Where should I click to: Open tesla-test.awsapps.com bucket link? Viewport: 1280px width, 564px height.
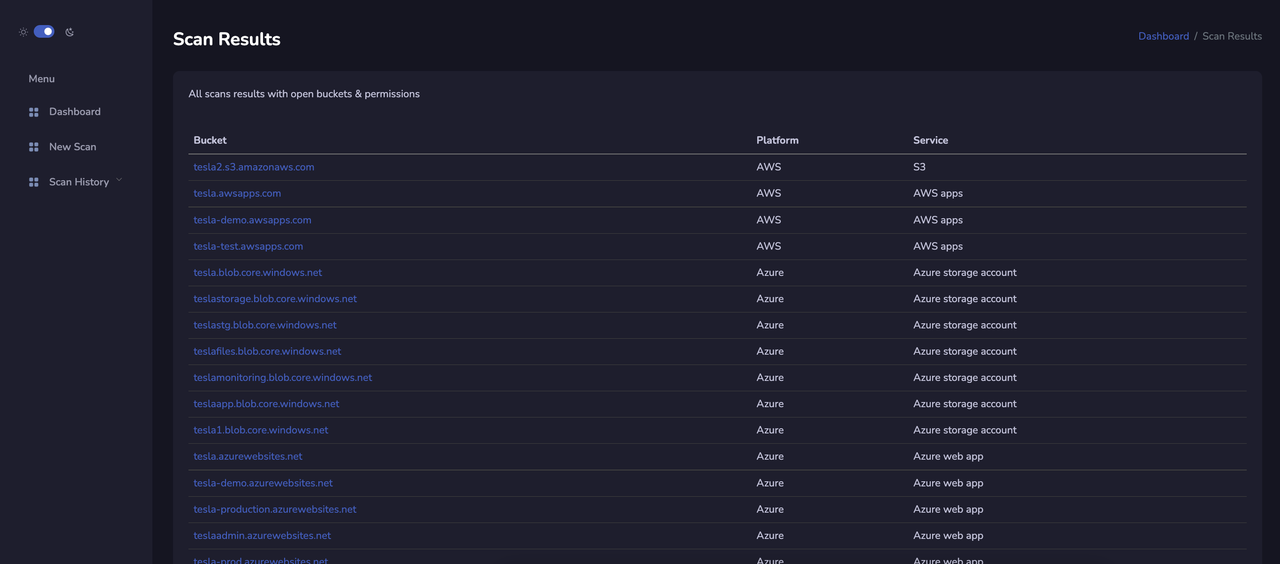[x=248, y=246]
